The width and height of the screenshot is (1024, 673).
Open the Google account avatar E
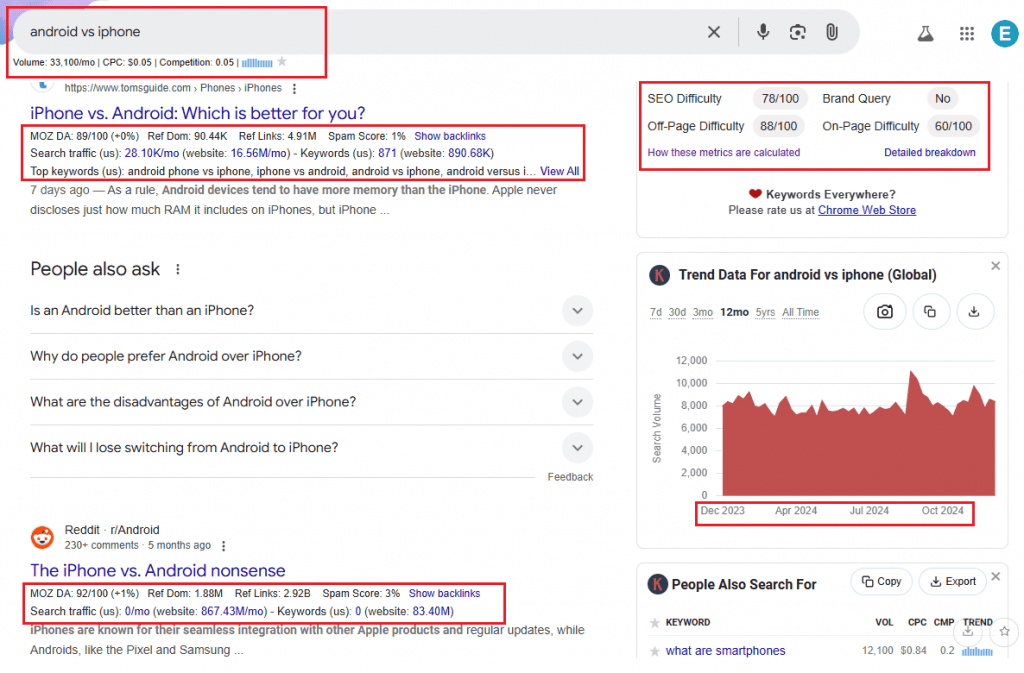[1006, 33]
